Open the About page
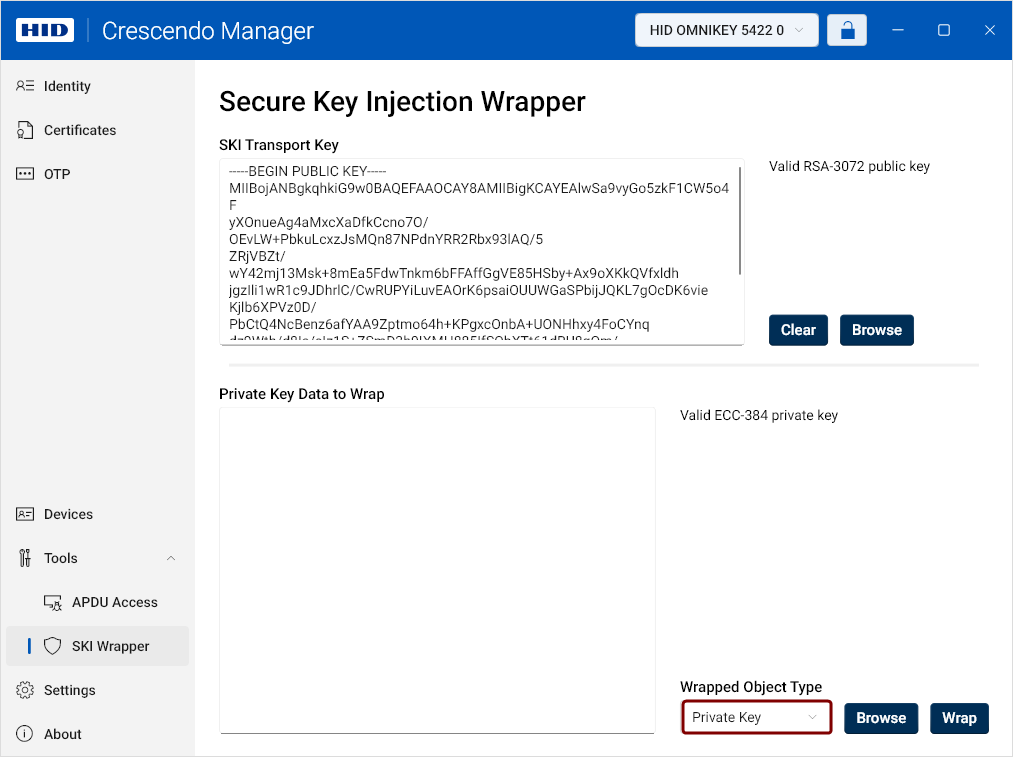 click(x=98, y=734)
